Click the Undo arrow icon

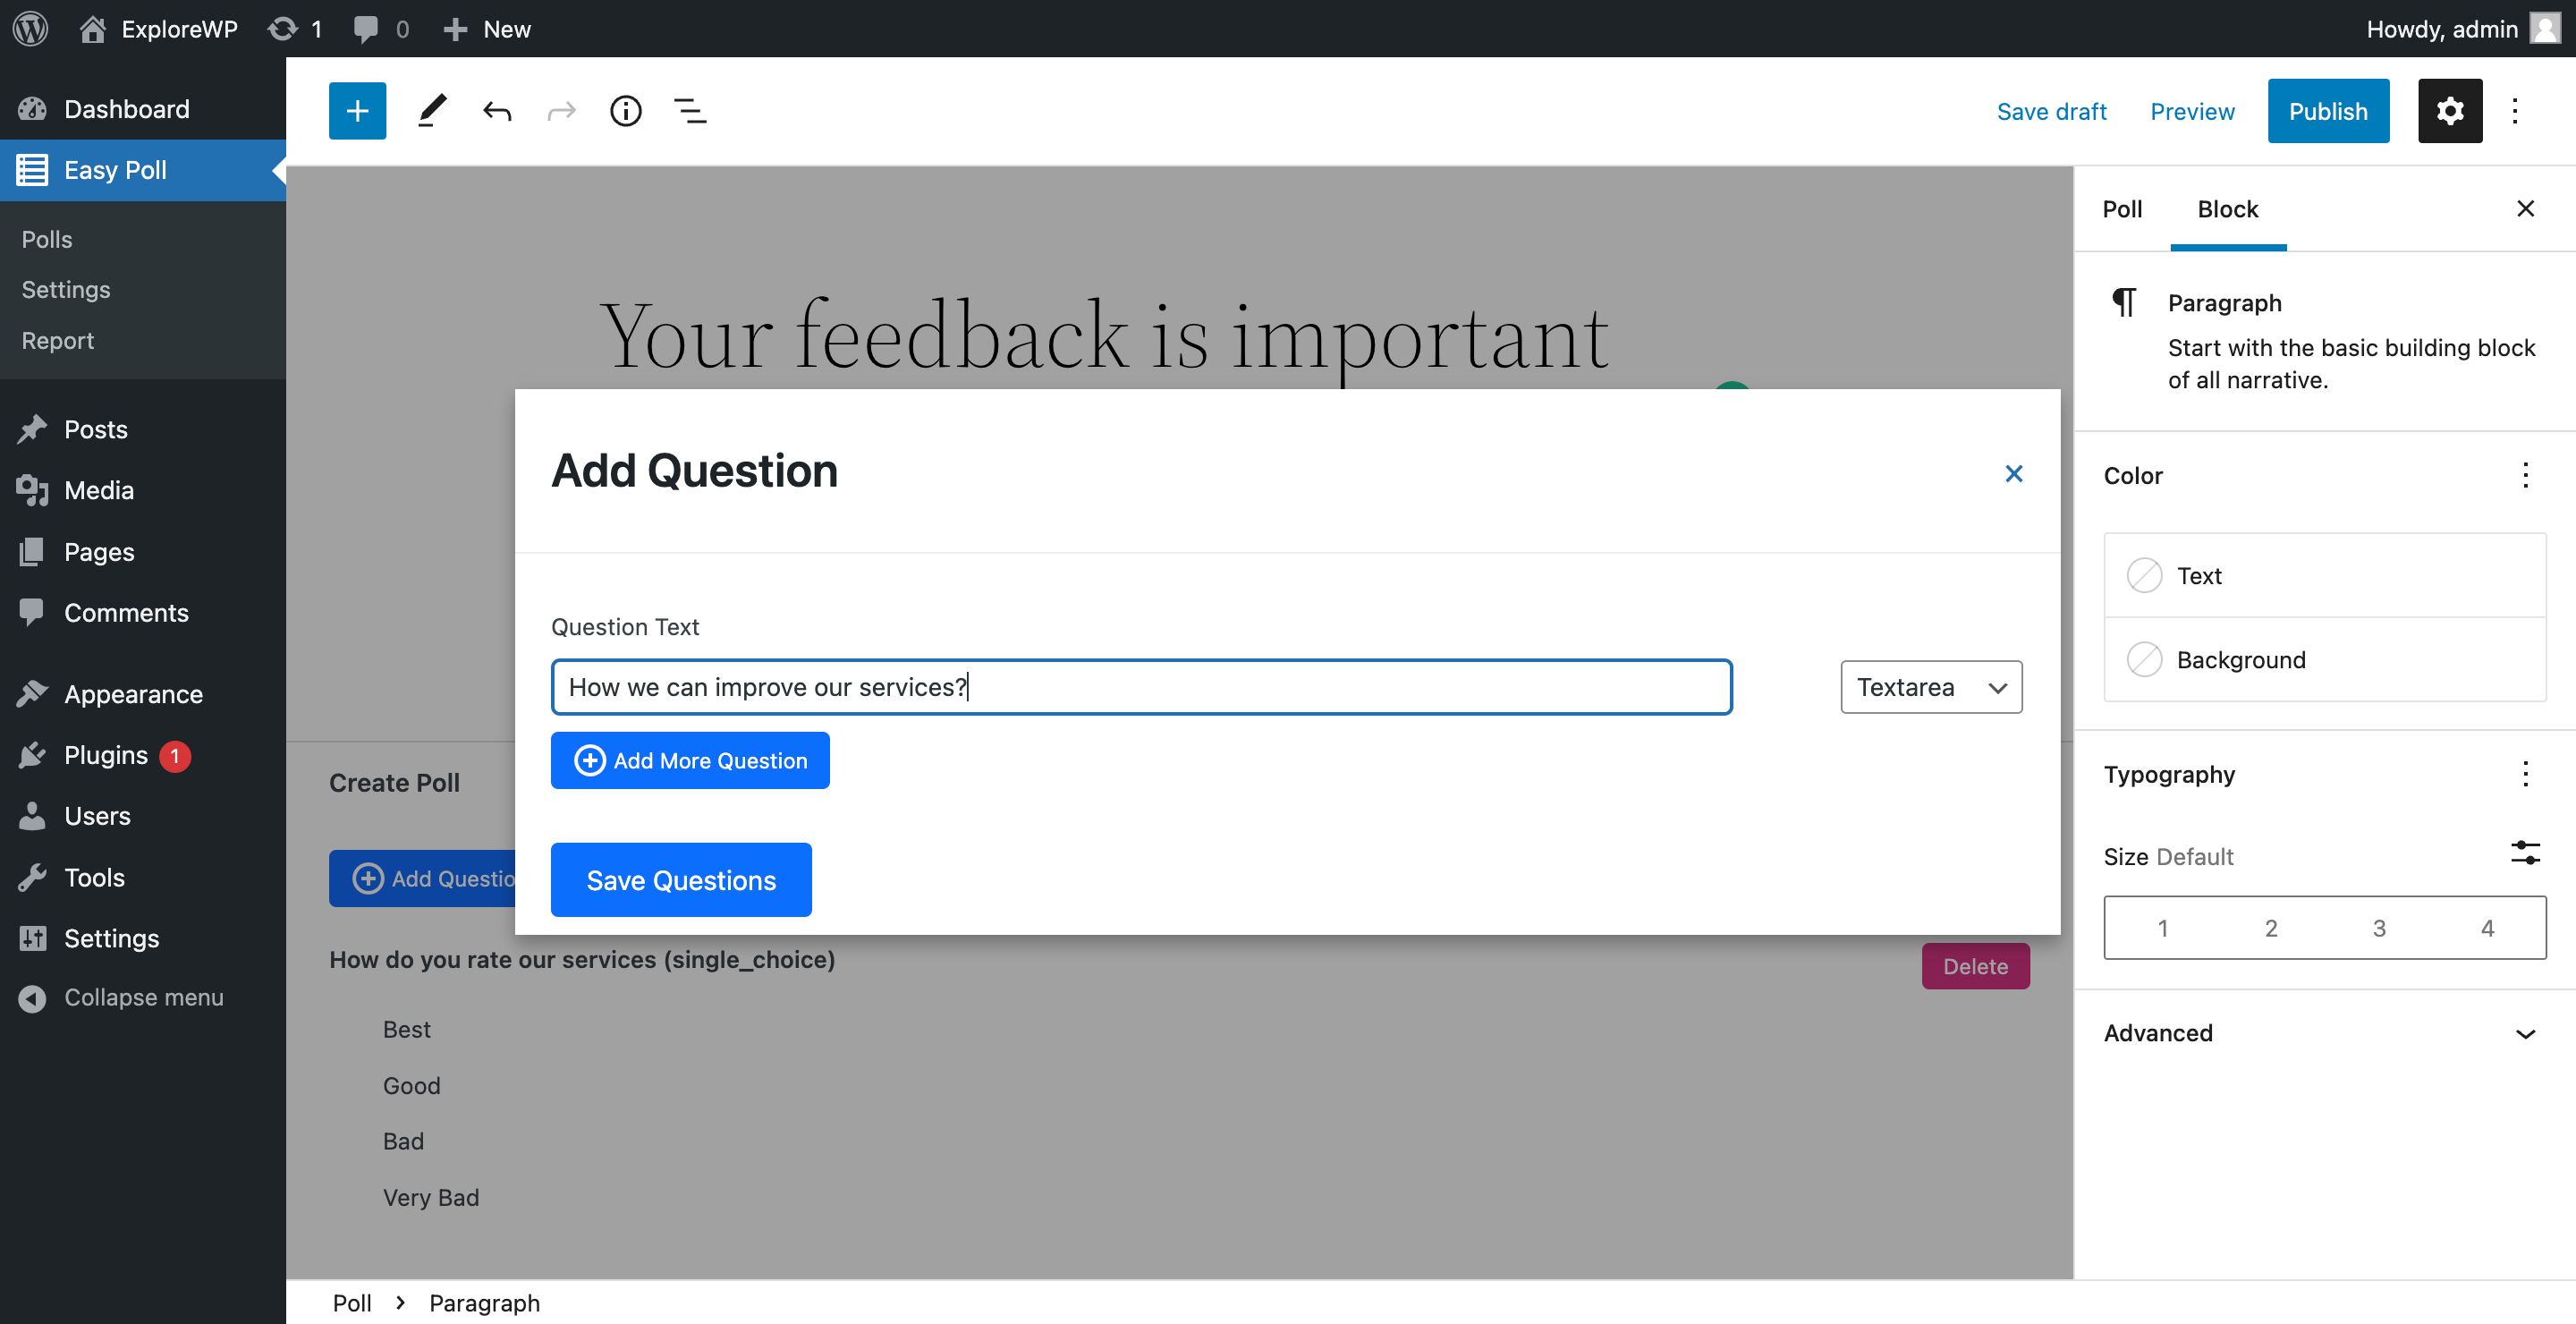tap(497, 111)
